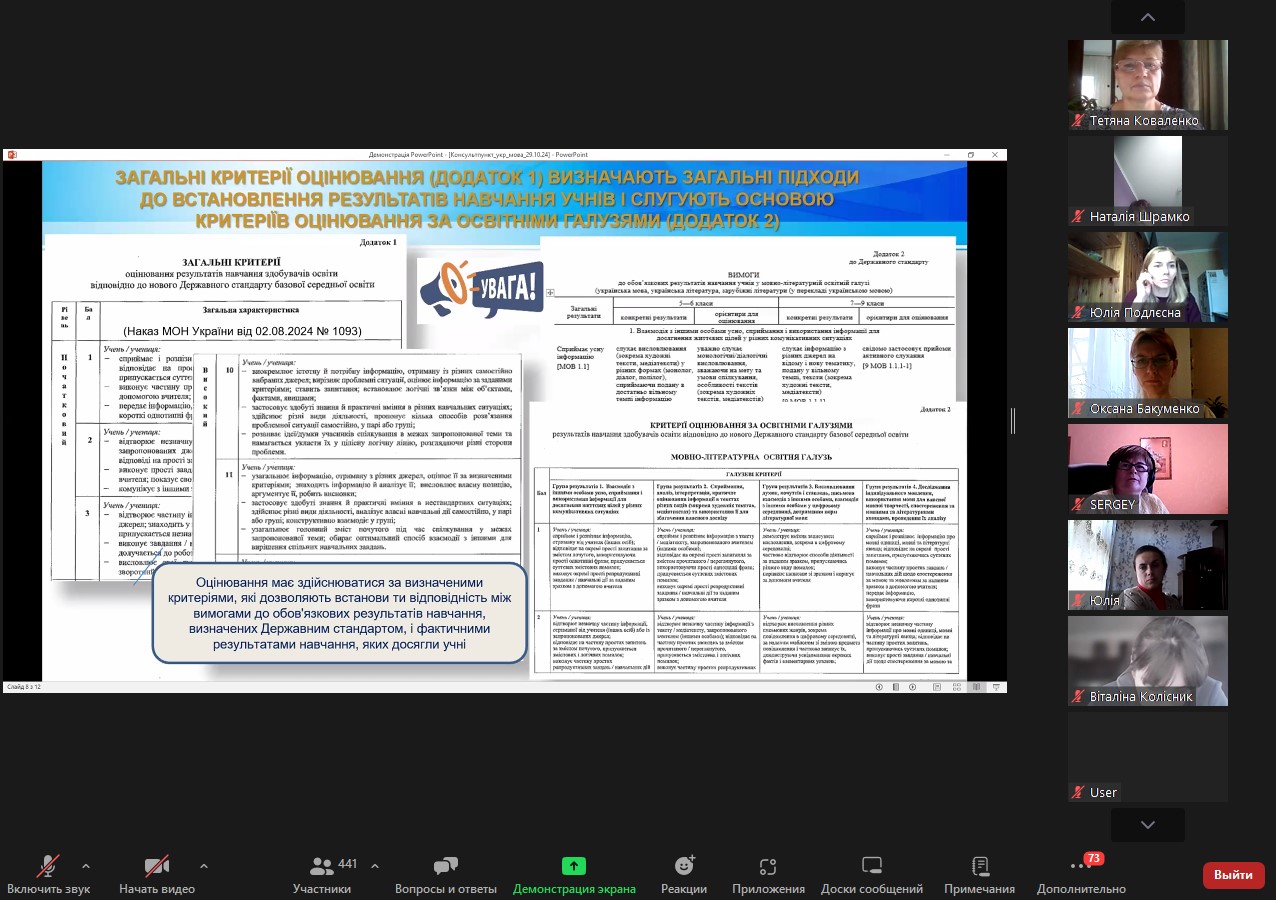Open the Реакции reactions menu

684,875
